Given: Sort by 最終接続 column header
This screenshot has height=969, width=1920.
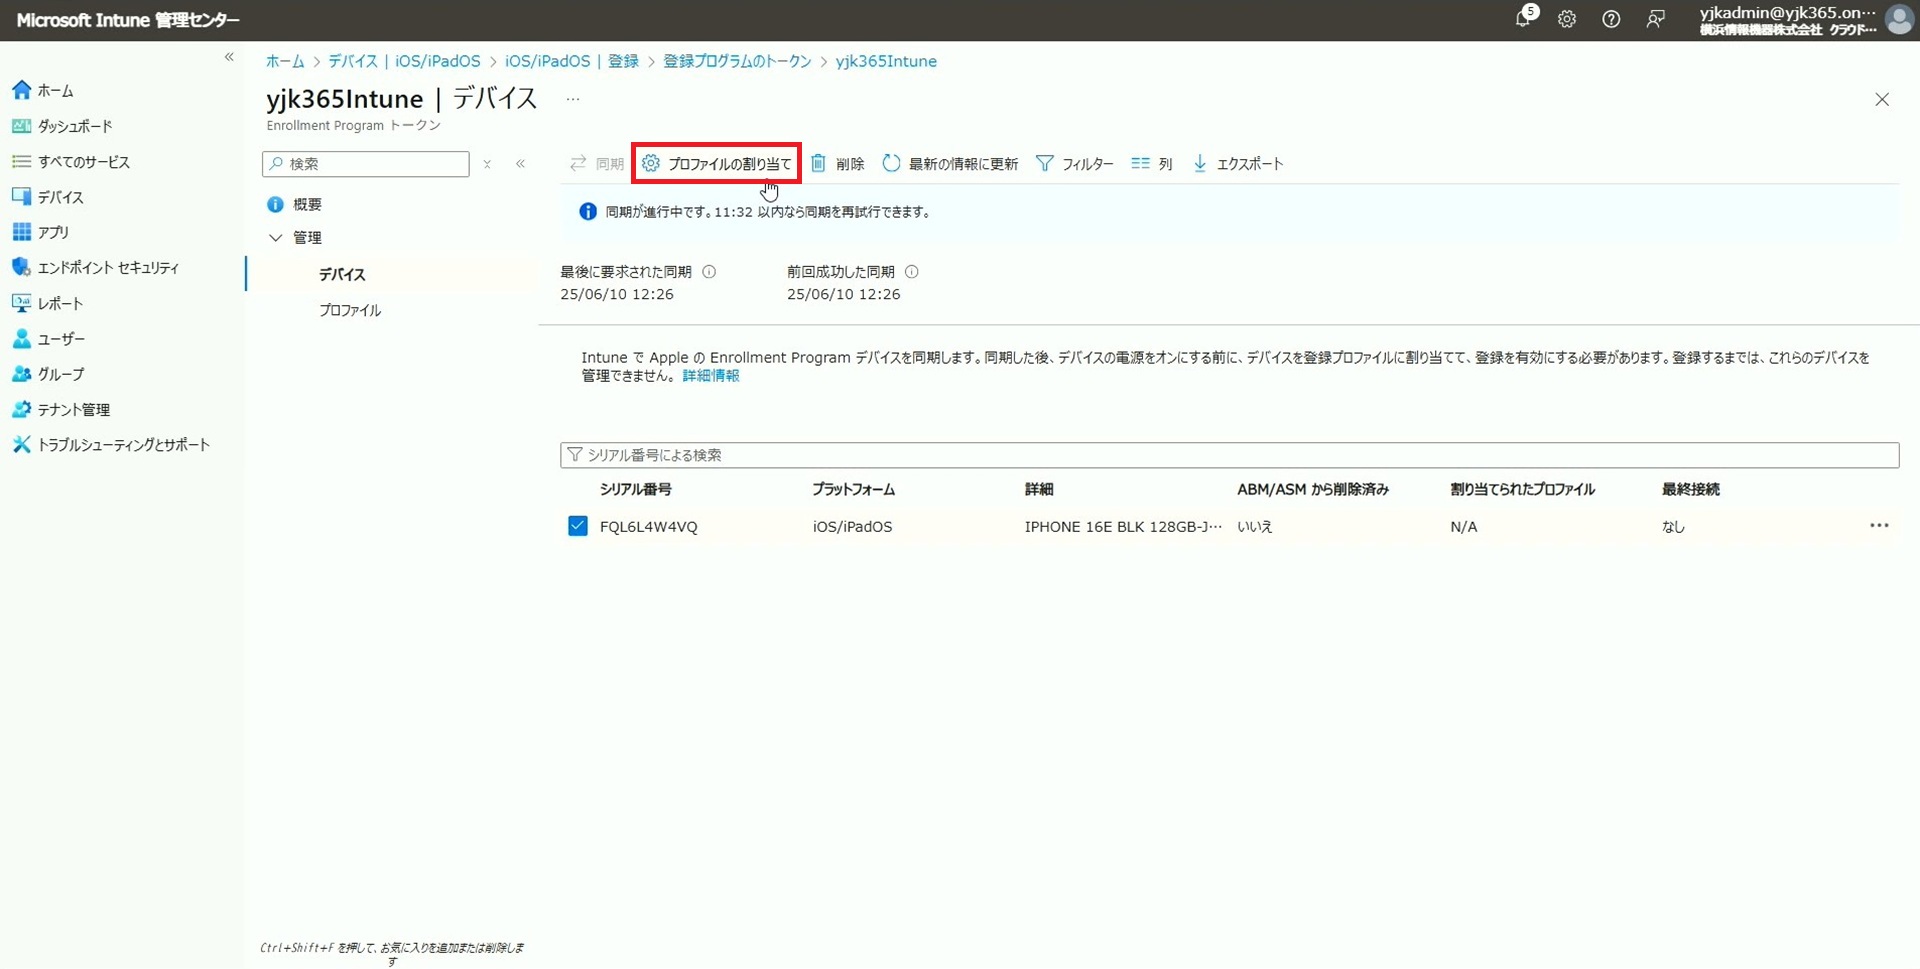Looking at the screenshot, I should pos(1691,489).
